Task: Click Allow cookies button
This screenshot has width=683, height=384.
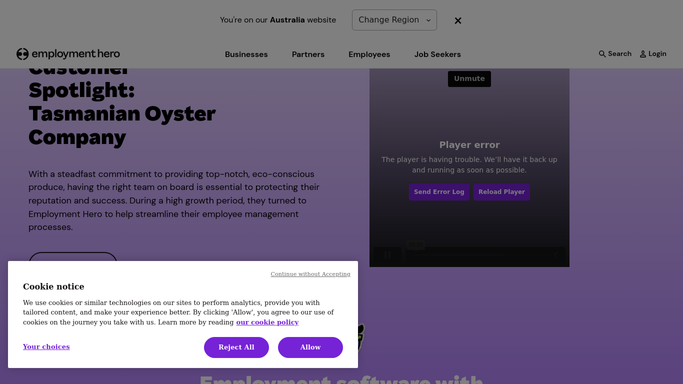Action: pos(310,347)
